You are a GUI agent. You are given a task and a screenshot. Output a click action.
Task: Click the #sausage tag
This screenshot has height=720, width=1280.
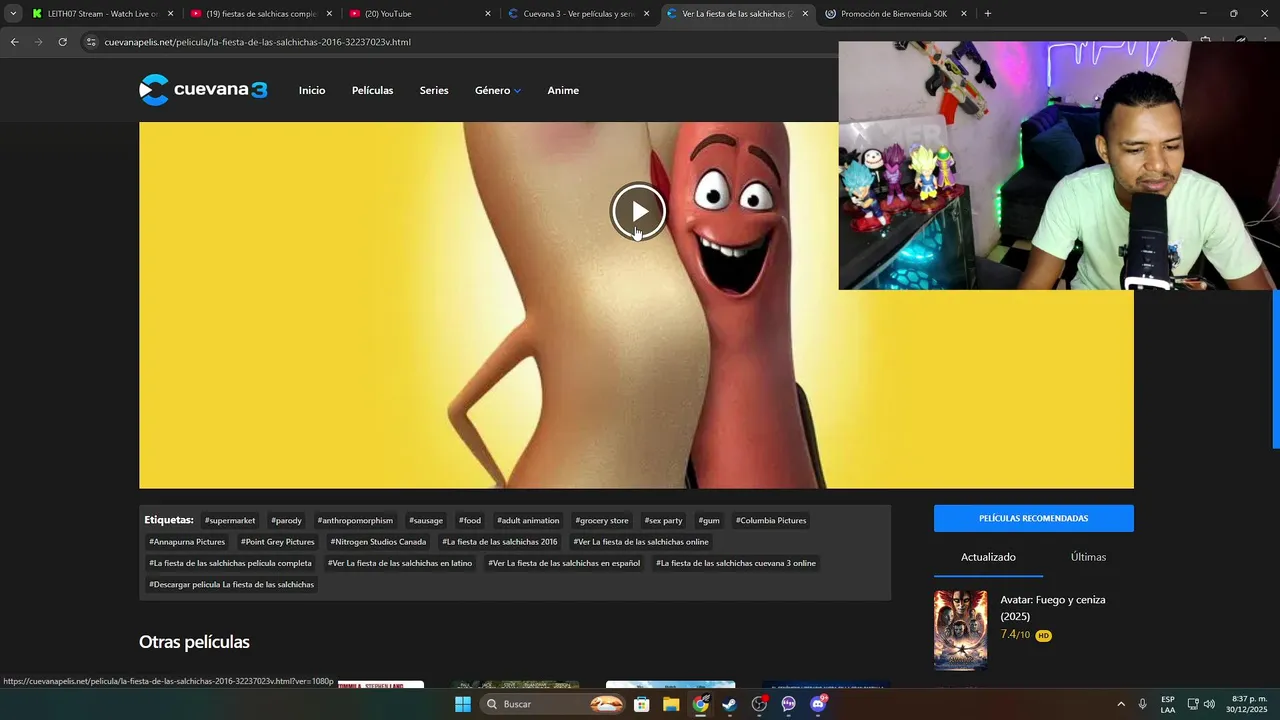tap(426, 520)
